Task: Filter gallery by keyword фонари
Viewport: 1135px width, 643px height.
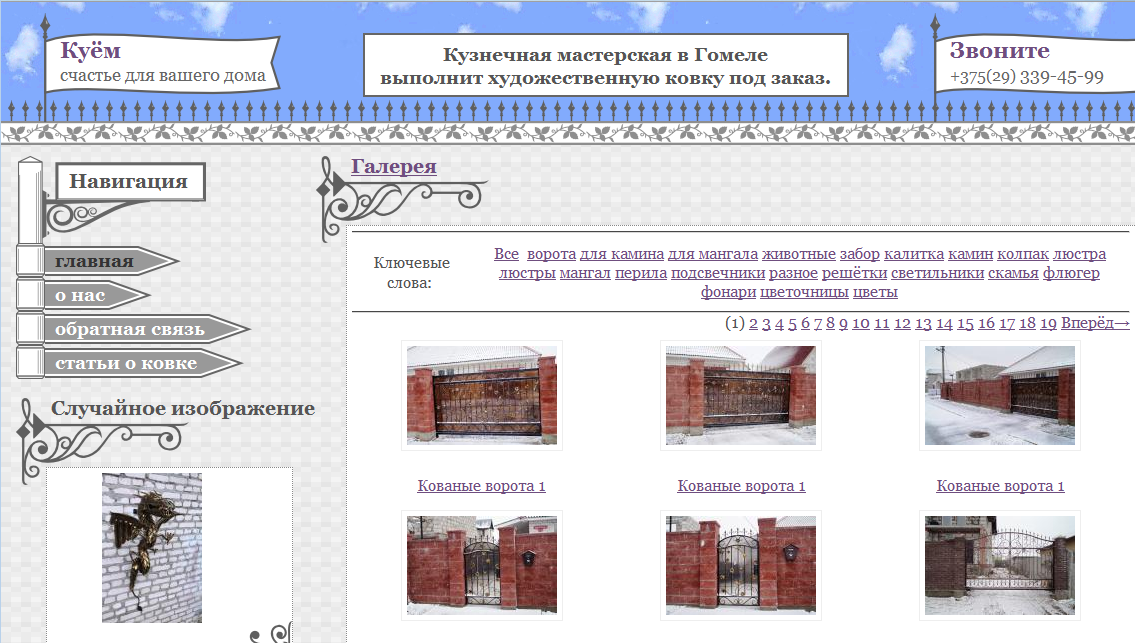Action: click(728, 292)
